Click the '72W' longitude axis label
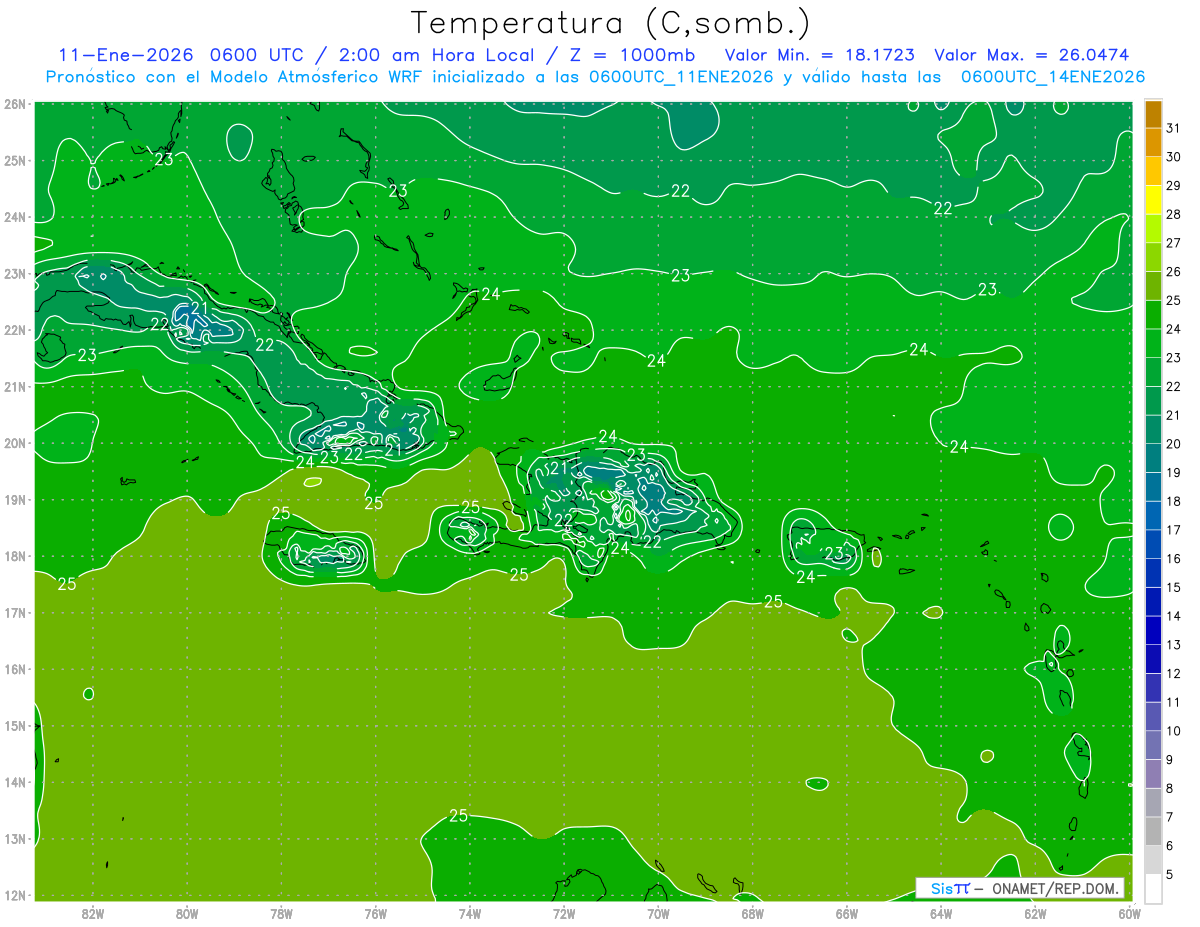This screenshot has height=927, width=1200. (564, 913)
